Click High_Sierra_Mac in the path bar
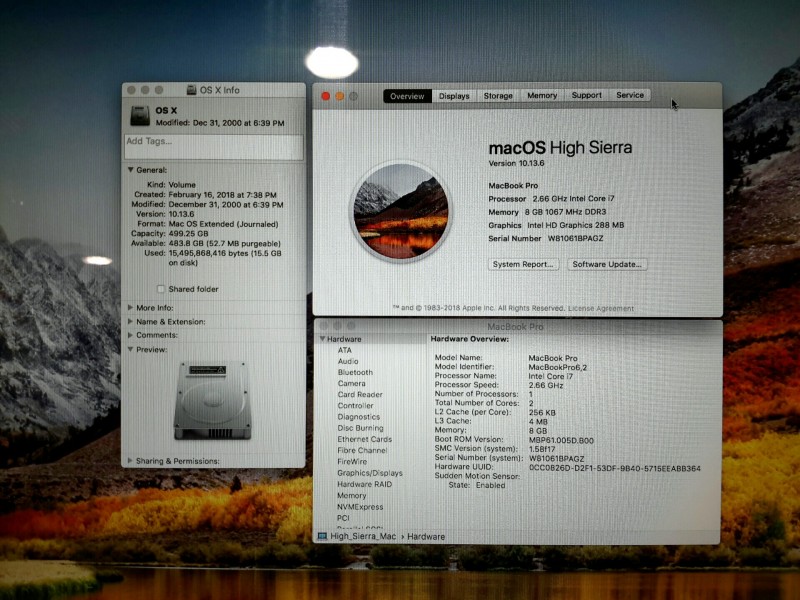 [x=362, y=536]
